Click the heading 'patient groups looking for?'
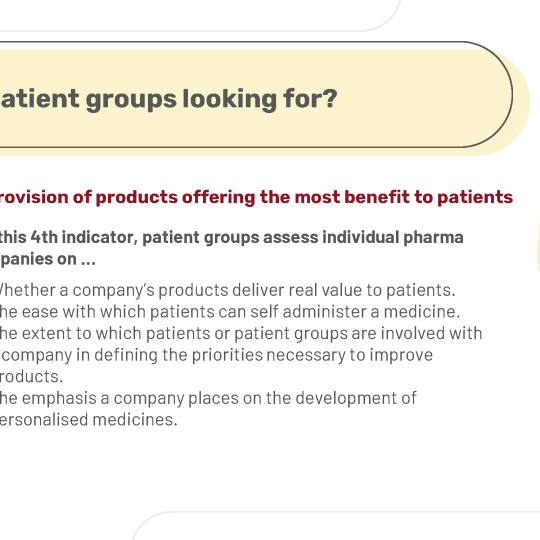This screenshot has width=540, height=540. 168,100
